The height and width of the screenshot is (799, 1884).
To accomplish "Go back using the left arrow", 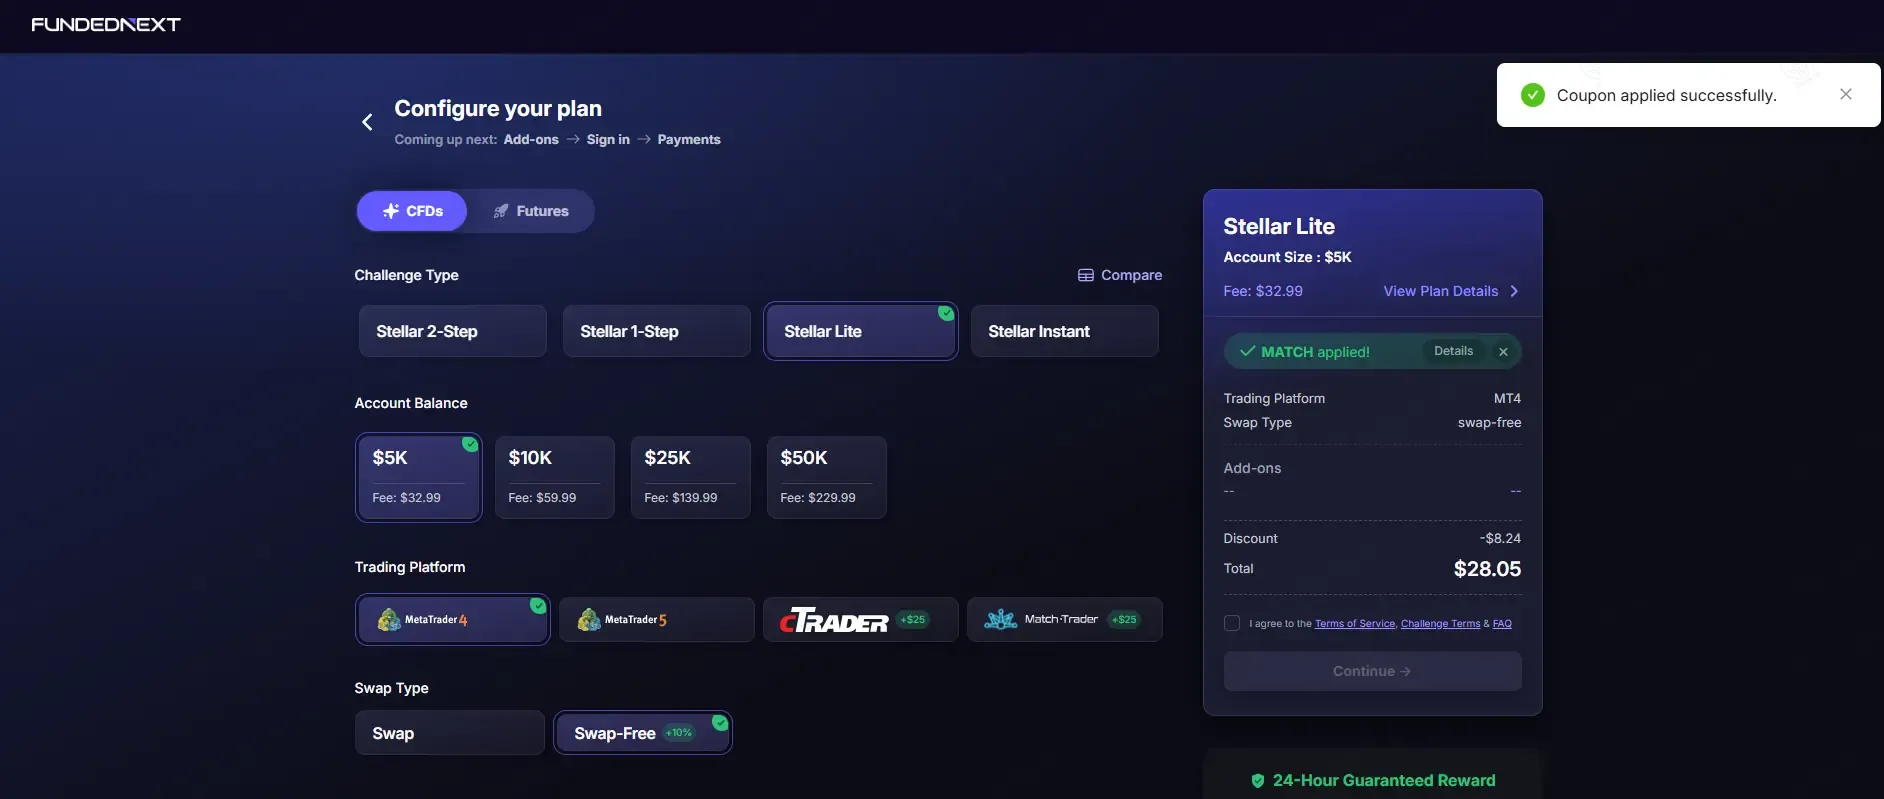I will point(367,122).
